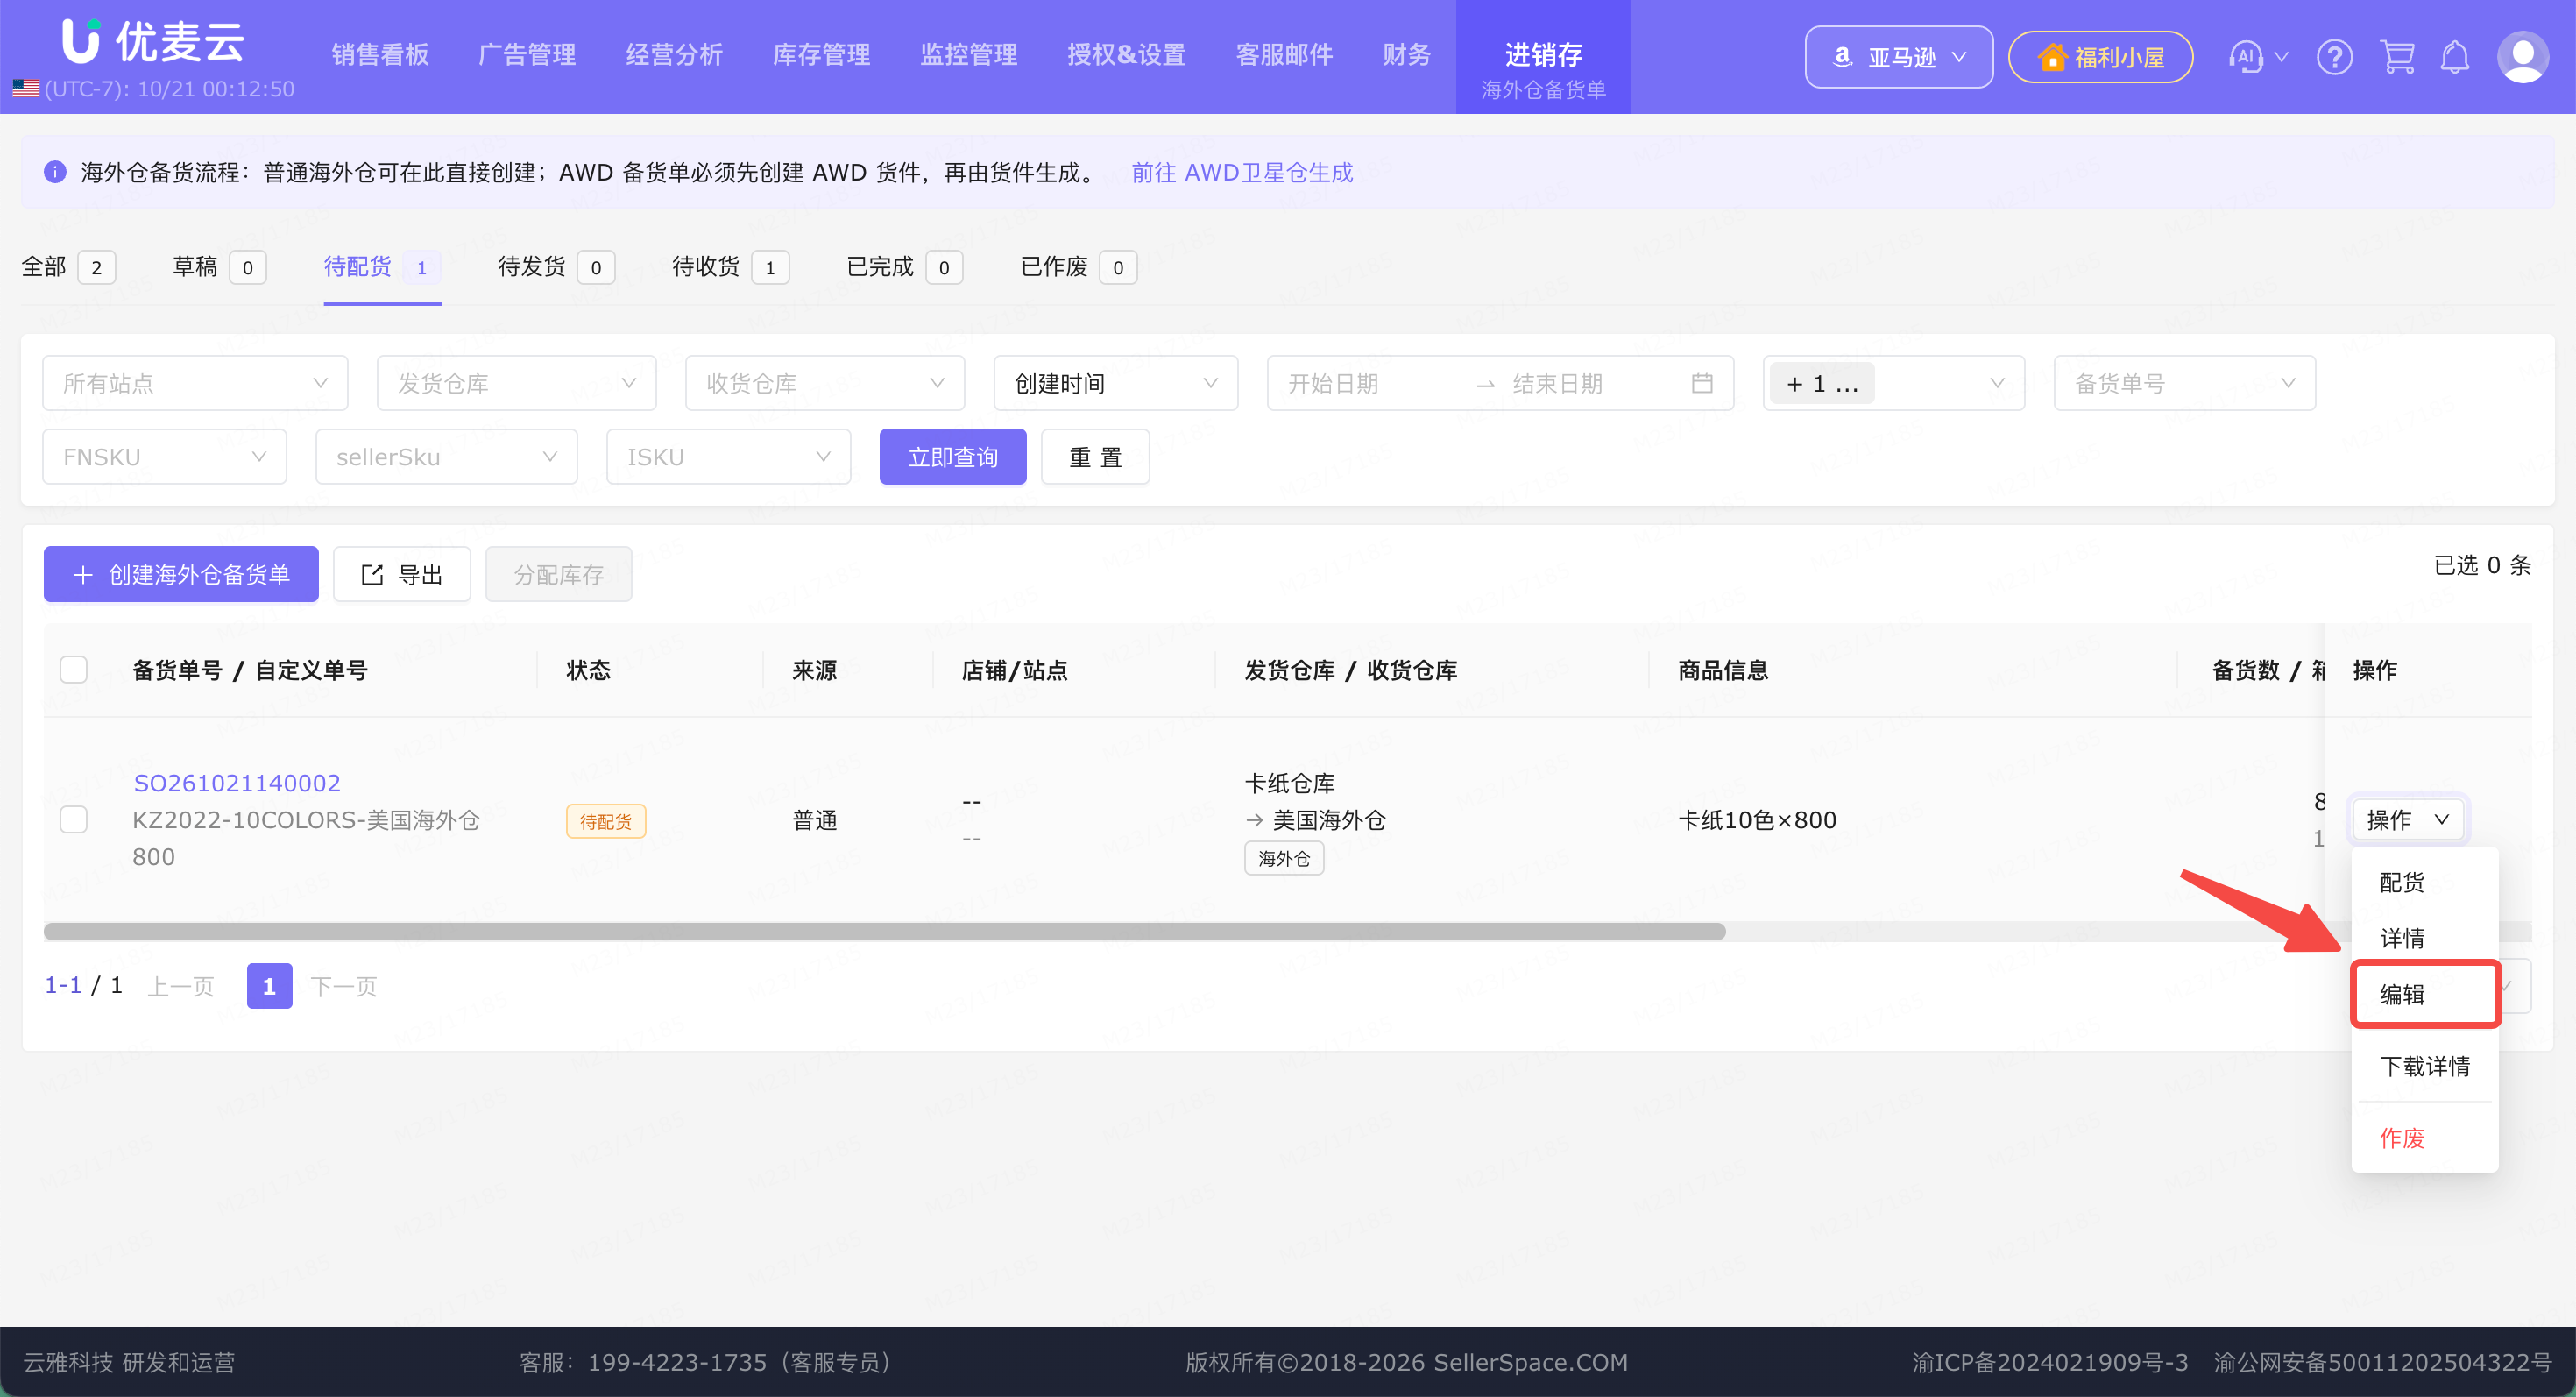Open the user avatar profile icon
The image size is (2576, 1397).
[2522, 57]
